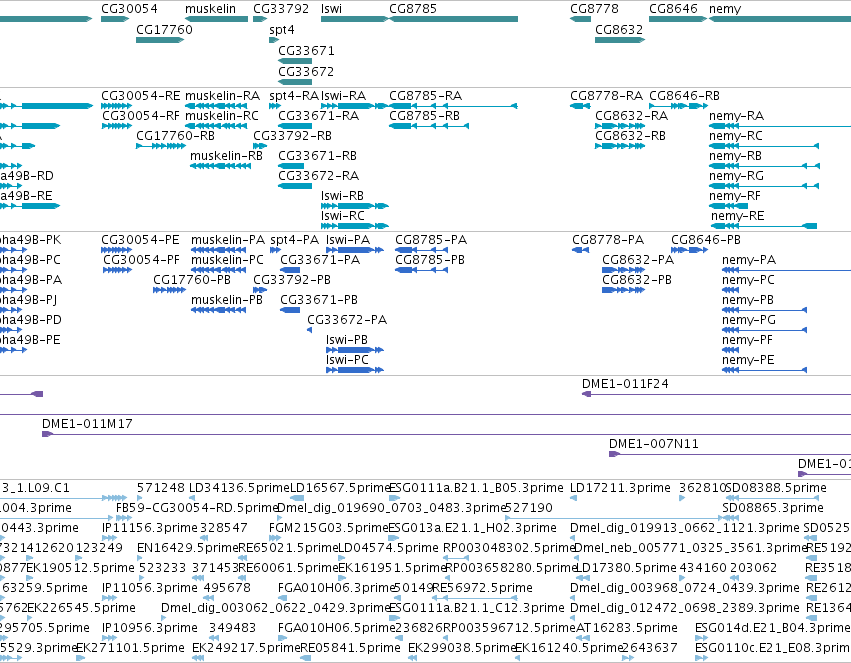The image size is (851, 663).
Task: Click the spt4 gene label
Action: 281,30
